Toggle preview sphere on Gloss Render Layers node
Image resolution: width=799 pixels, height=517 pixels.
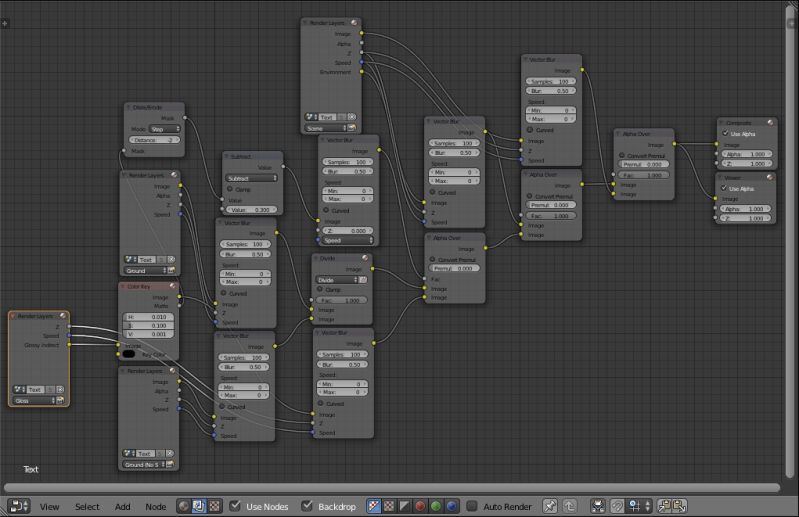[x=62, y=316]
